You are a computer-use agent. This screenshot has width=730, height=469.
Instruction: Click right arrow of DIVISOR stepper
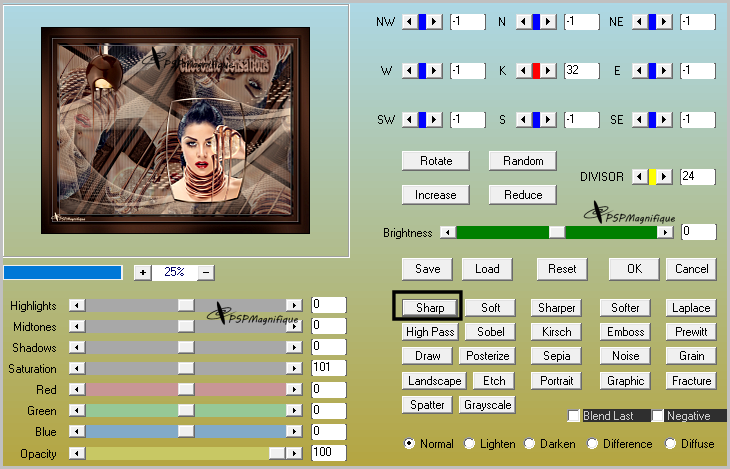666,177
